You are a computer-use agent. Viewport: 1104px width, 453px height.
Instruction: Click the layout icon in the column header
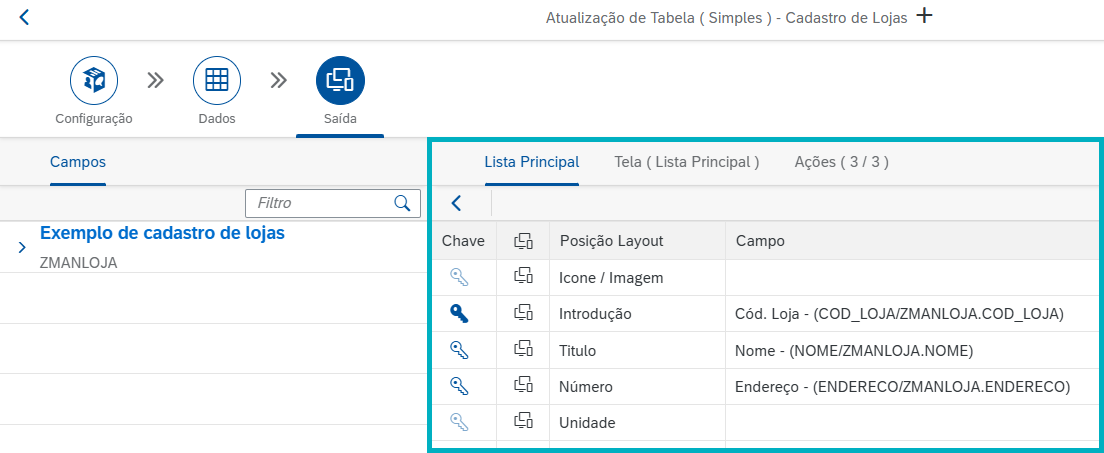point(522,241)
